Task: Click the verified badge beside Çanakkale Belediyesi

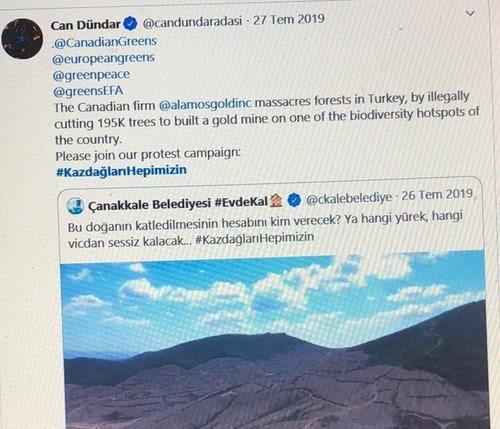Action: (x=294, y=200)
